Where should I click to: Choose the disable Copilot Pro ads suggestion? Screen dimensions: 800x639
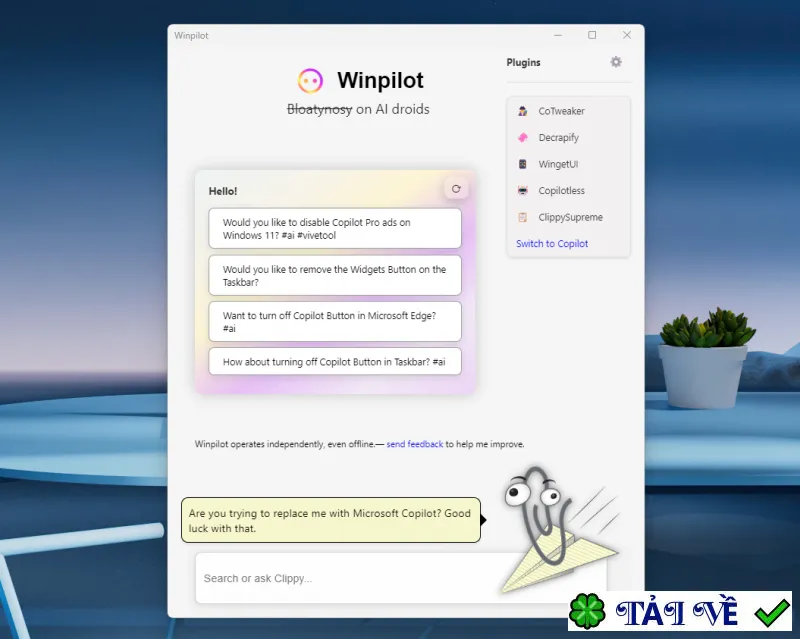(x=335, y=229)
